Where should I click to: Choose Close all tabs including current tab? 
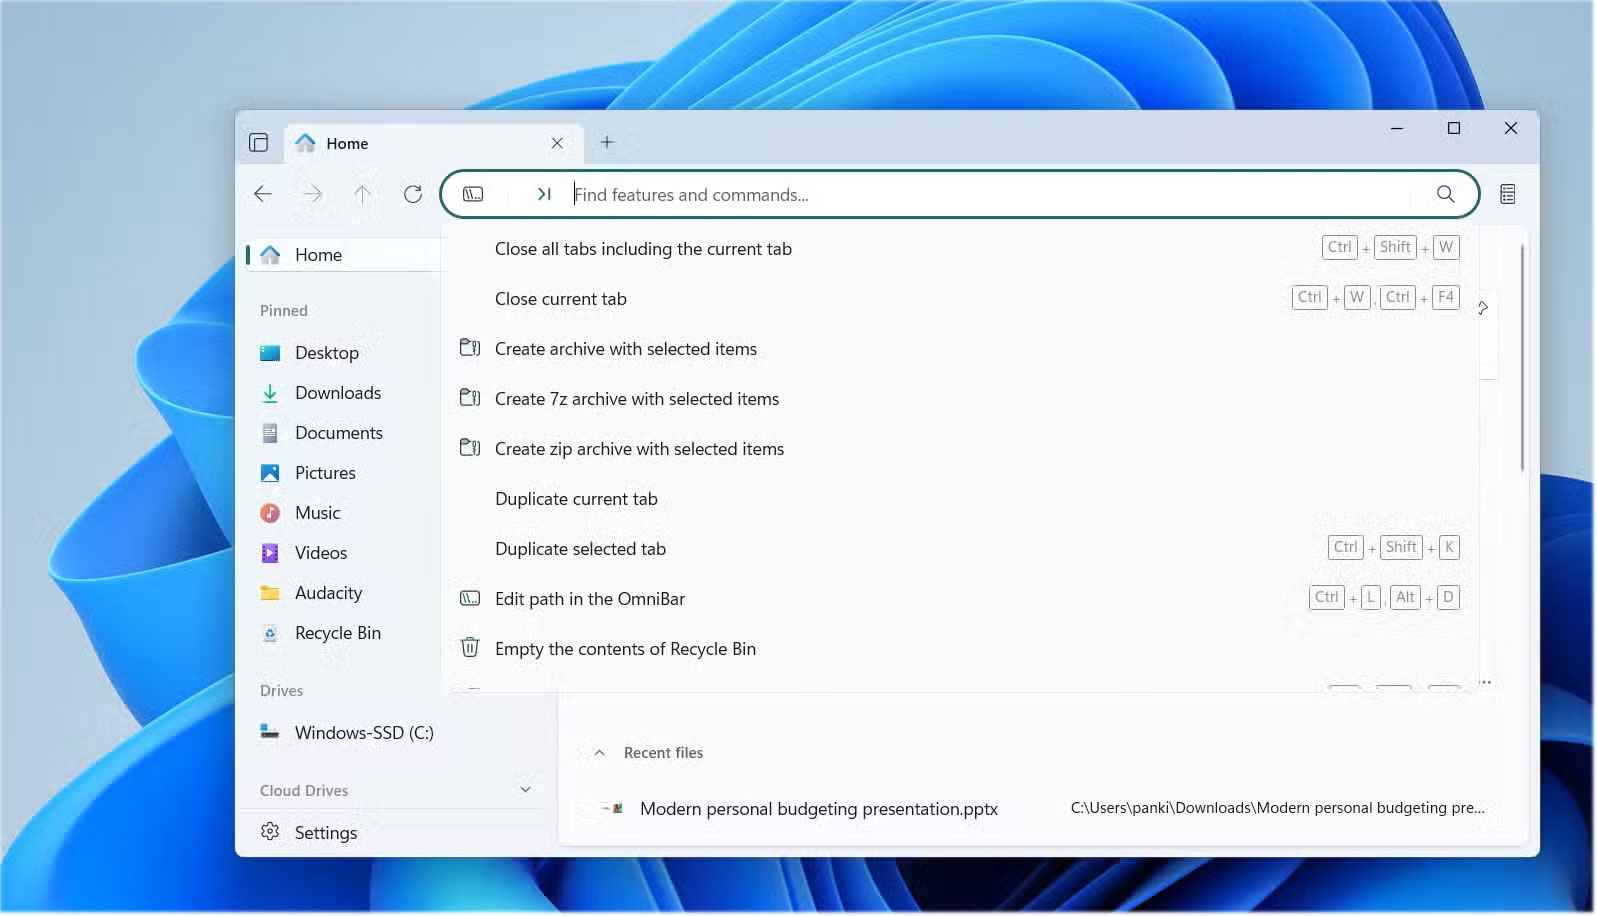pyautogui.click(x=960, y=249)
